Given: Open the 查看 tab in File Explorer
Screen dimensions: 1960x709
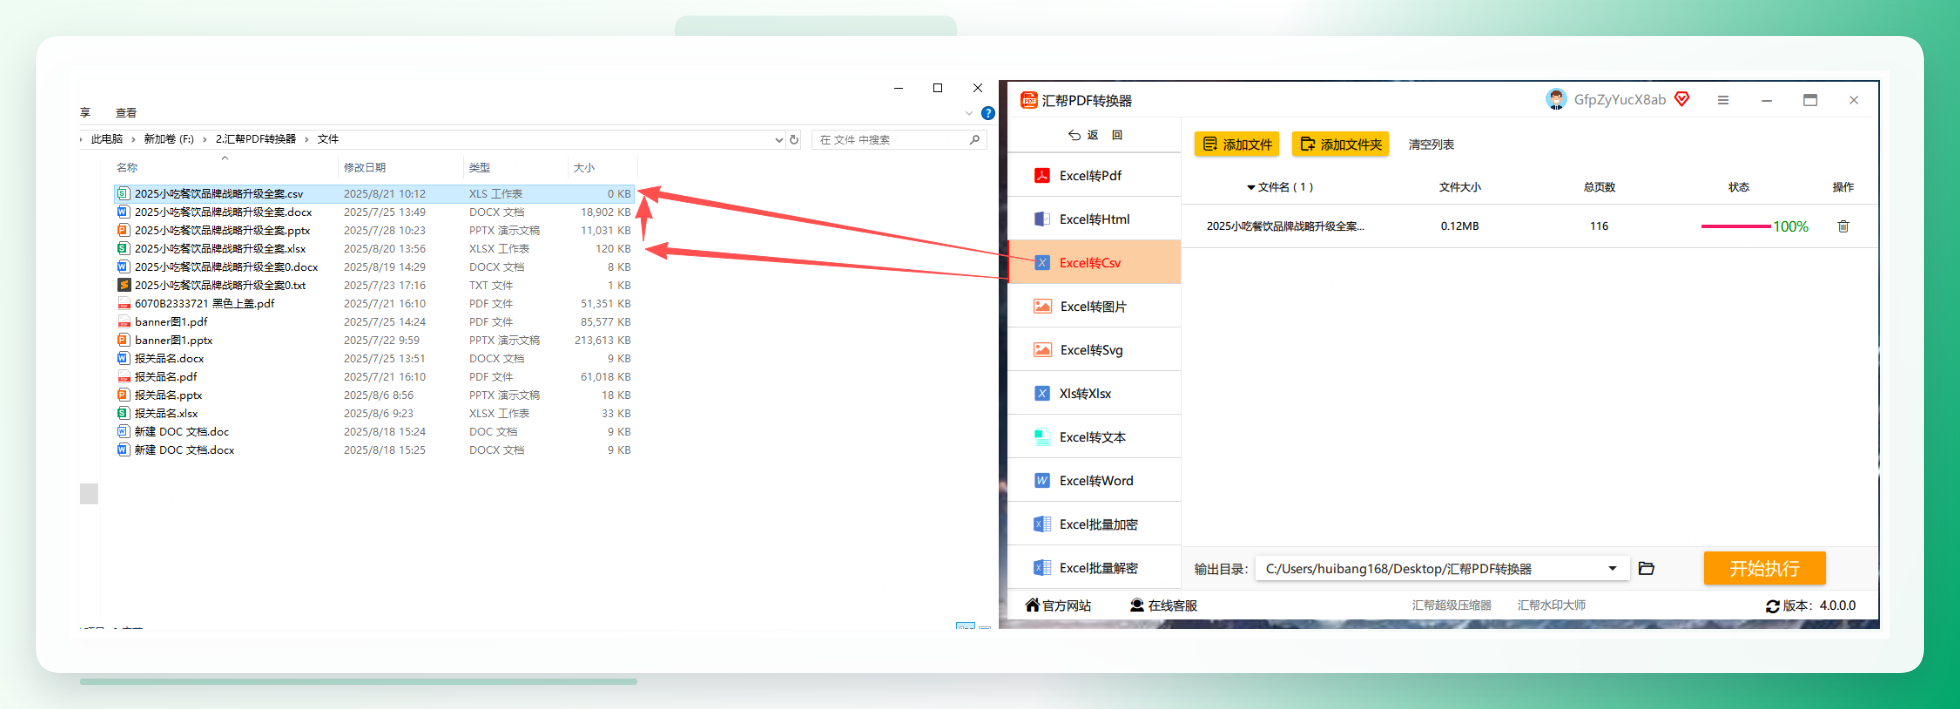Looking at the screenshot, I should click(x=126, y=113).
